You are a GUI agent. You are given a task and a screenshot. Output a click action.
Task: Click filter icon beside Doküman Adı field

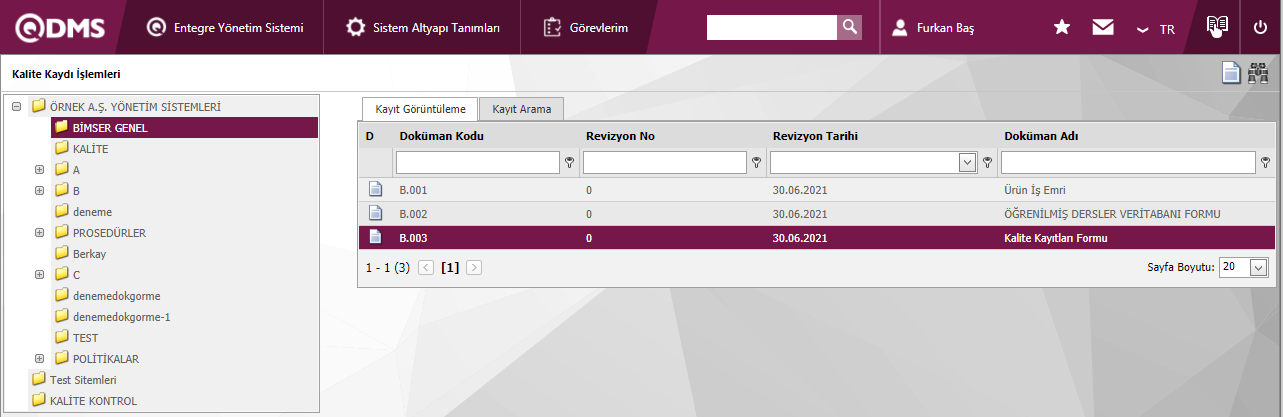[1266, 163]
